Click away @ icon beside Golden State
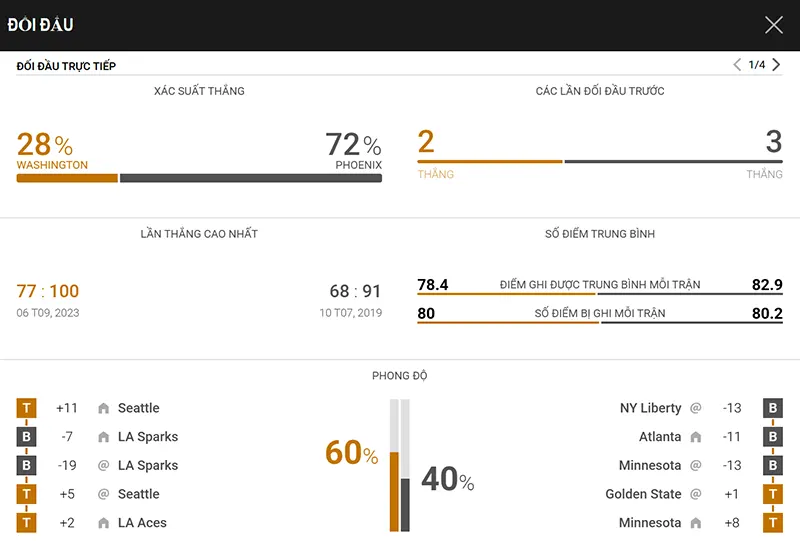 click(695, 494)
